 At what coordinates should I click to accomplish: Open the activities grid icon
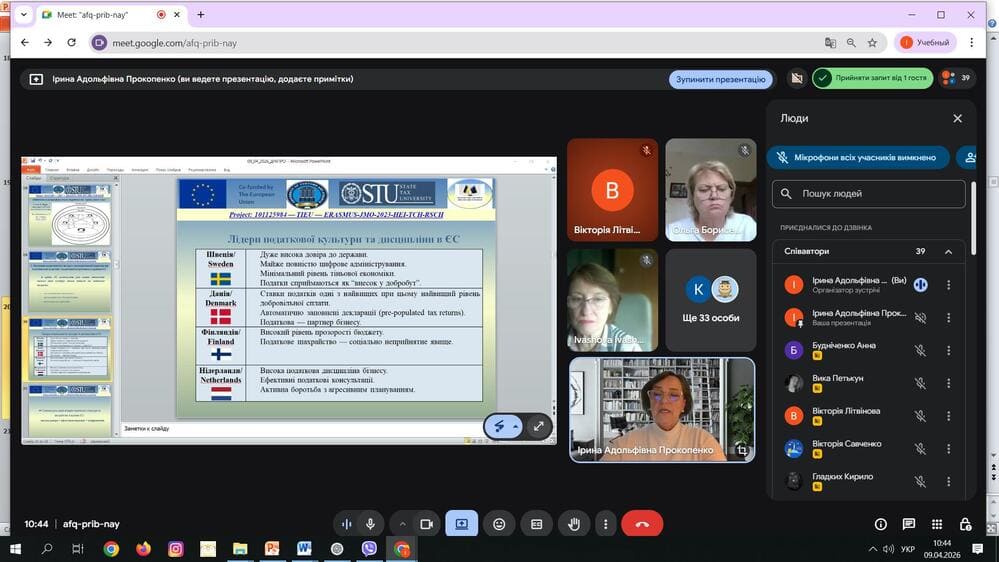coord(937,524)
